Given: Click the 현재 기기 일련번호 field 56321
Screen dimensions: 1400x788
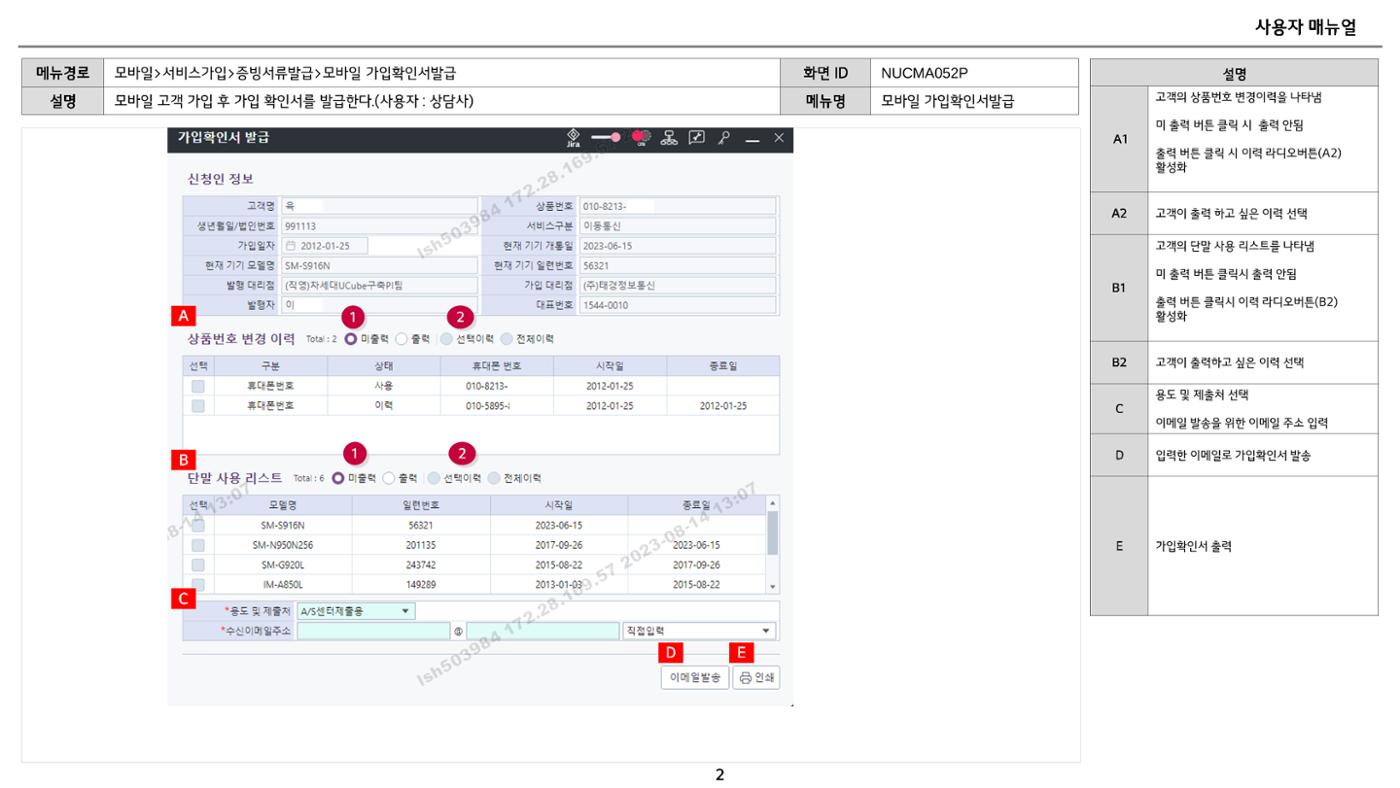Looking at the screenshot, I should (678, 266).
